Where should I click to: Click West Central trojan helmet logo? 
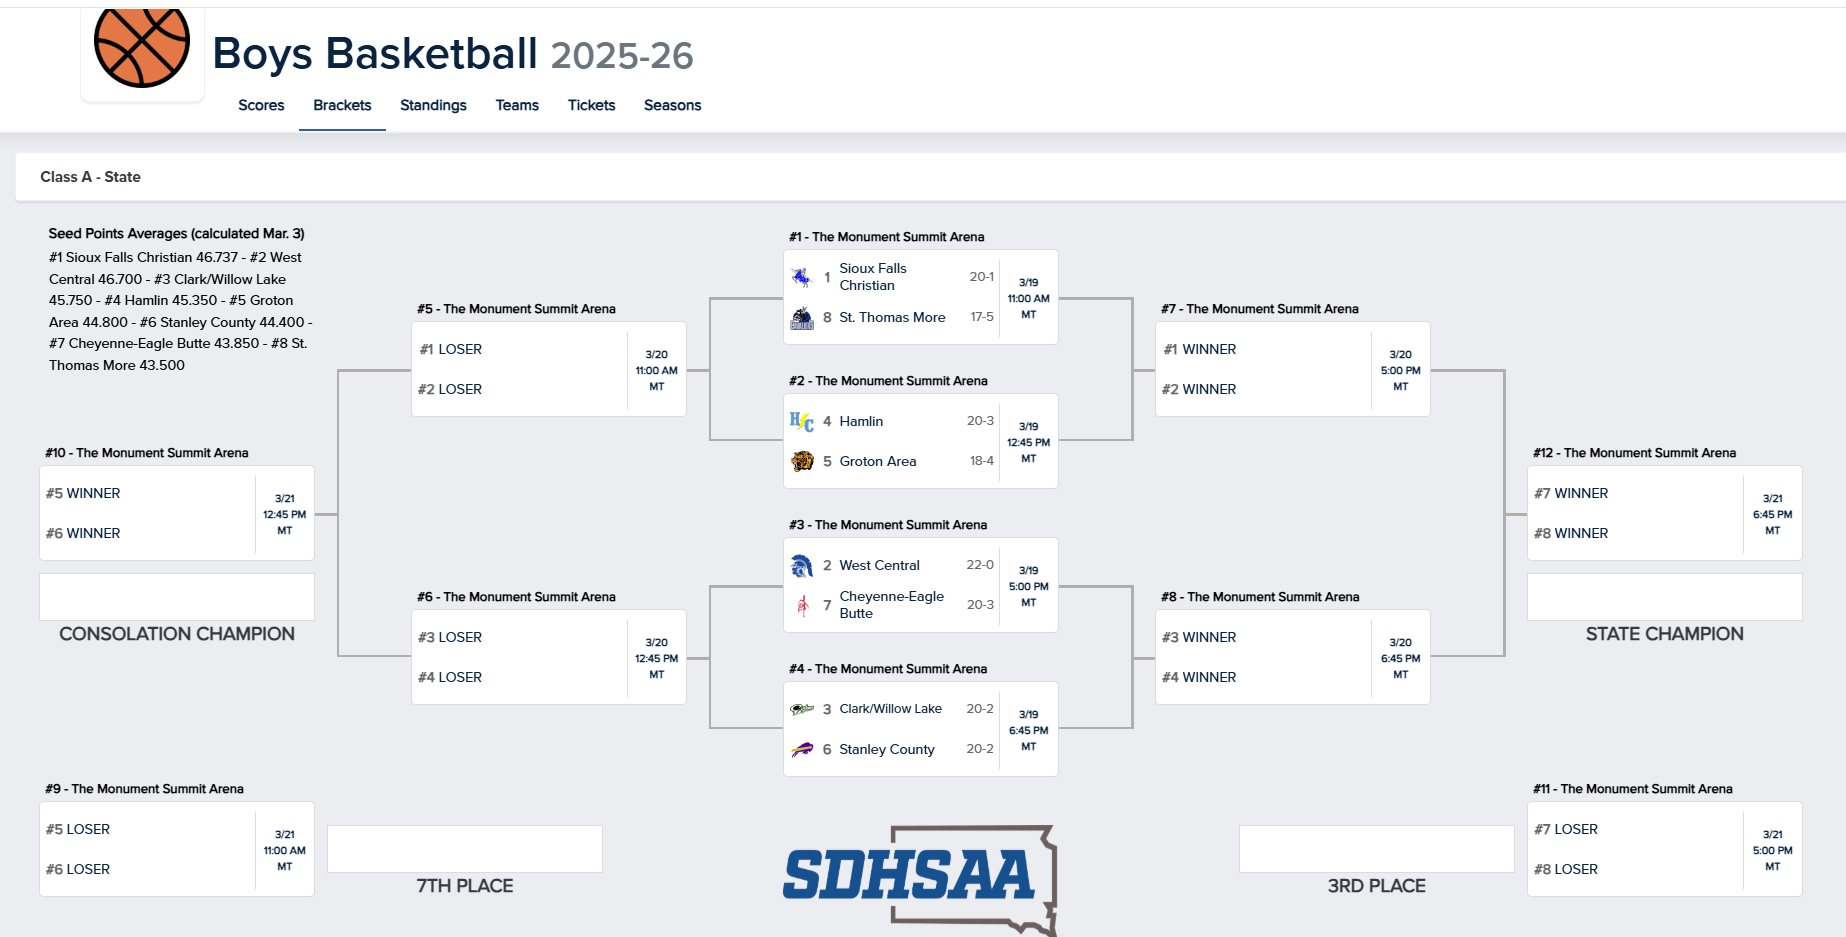(802, 566)
